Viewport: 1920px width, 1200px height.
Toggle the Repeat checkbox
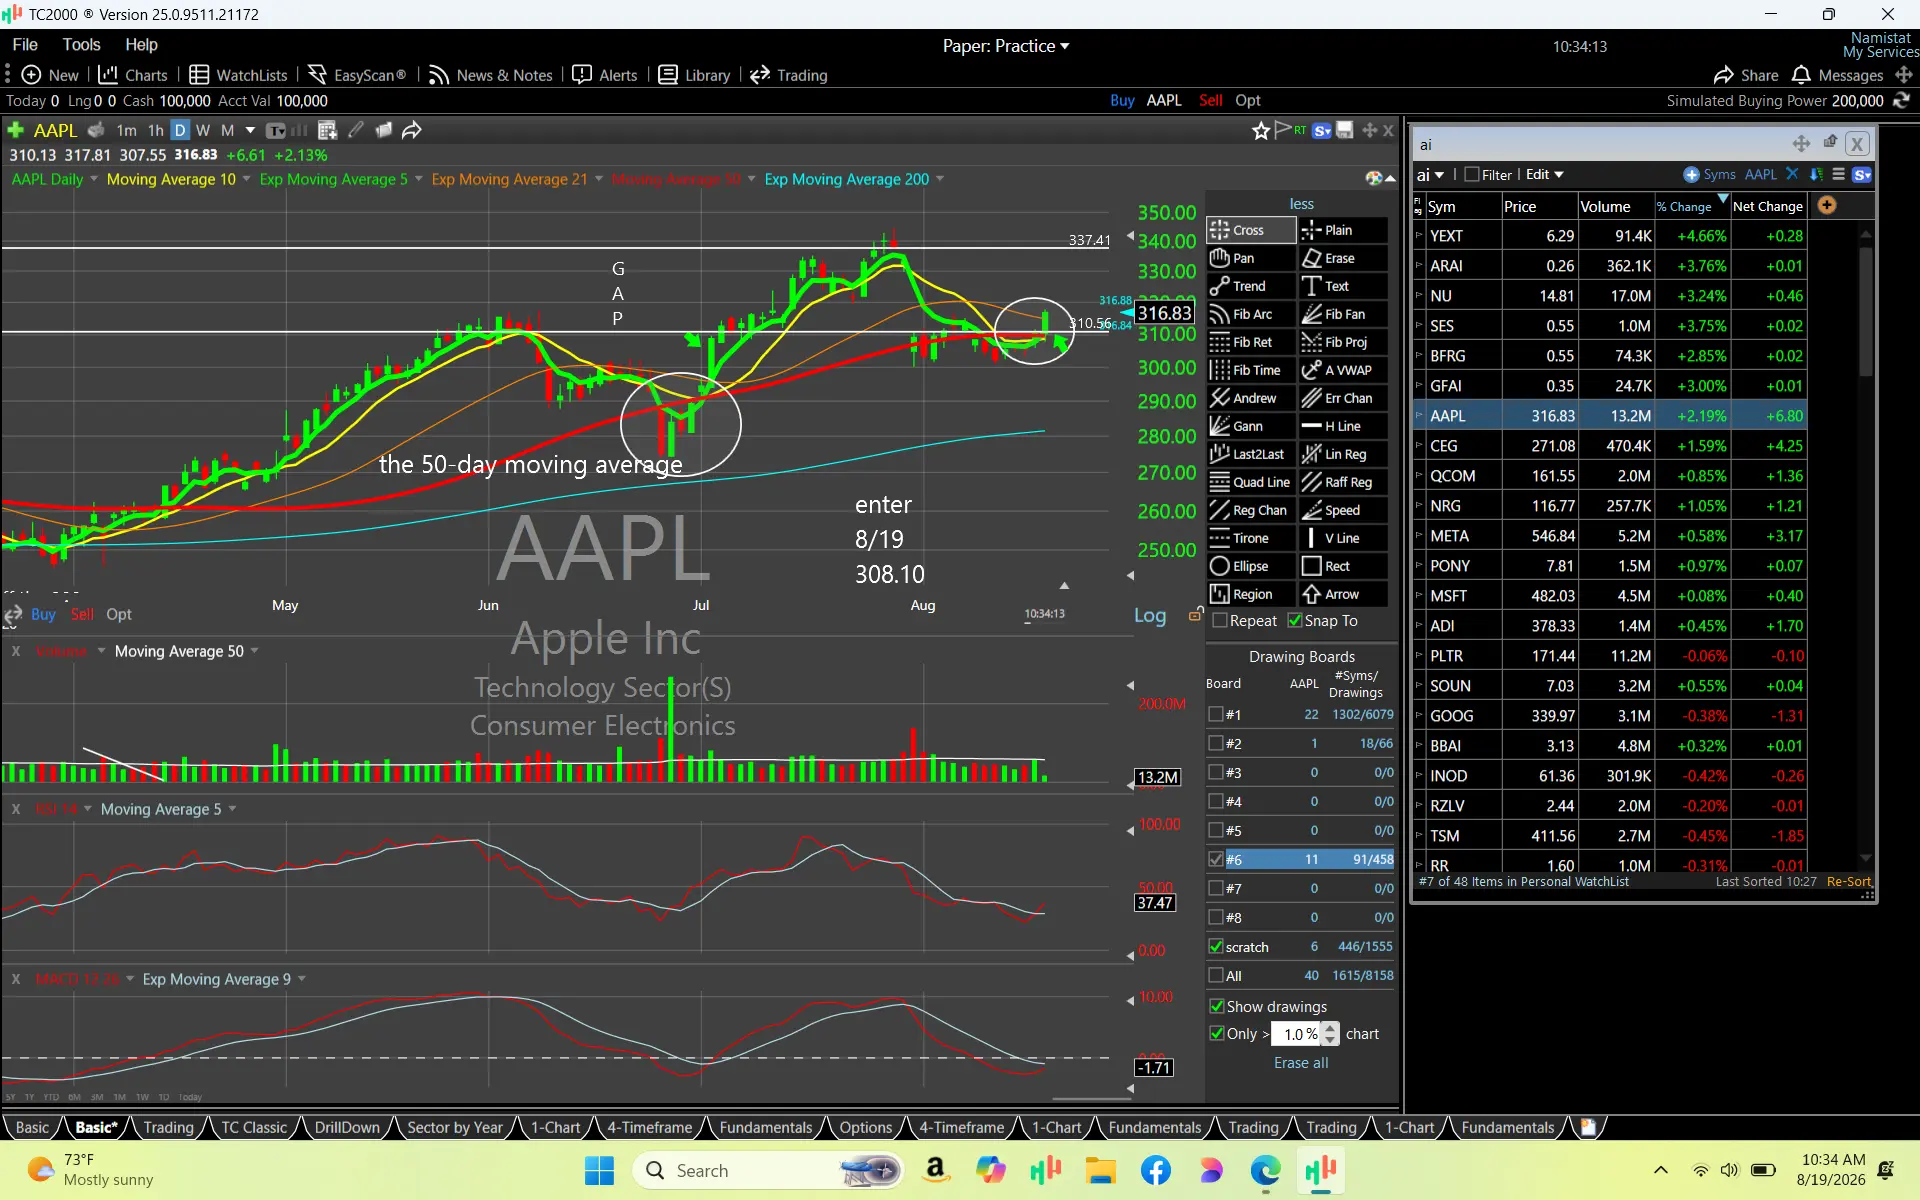(x=1220, y=621)
